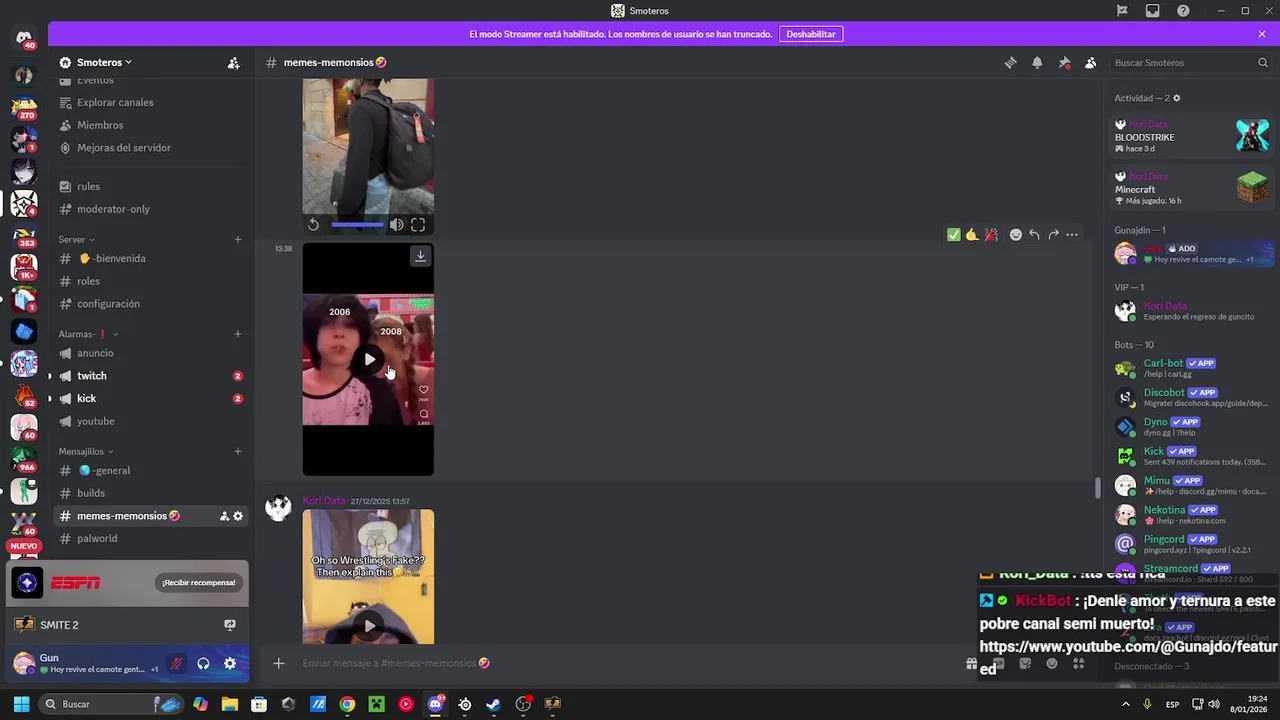Image resolution: width=1280 pixels, height=720 pixels.
Task: Edit memes-memonsios channel settings gear
Action: (238, 516)
